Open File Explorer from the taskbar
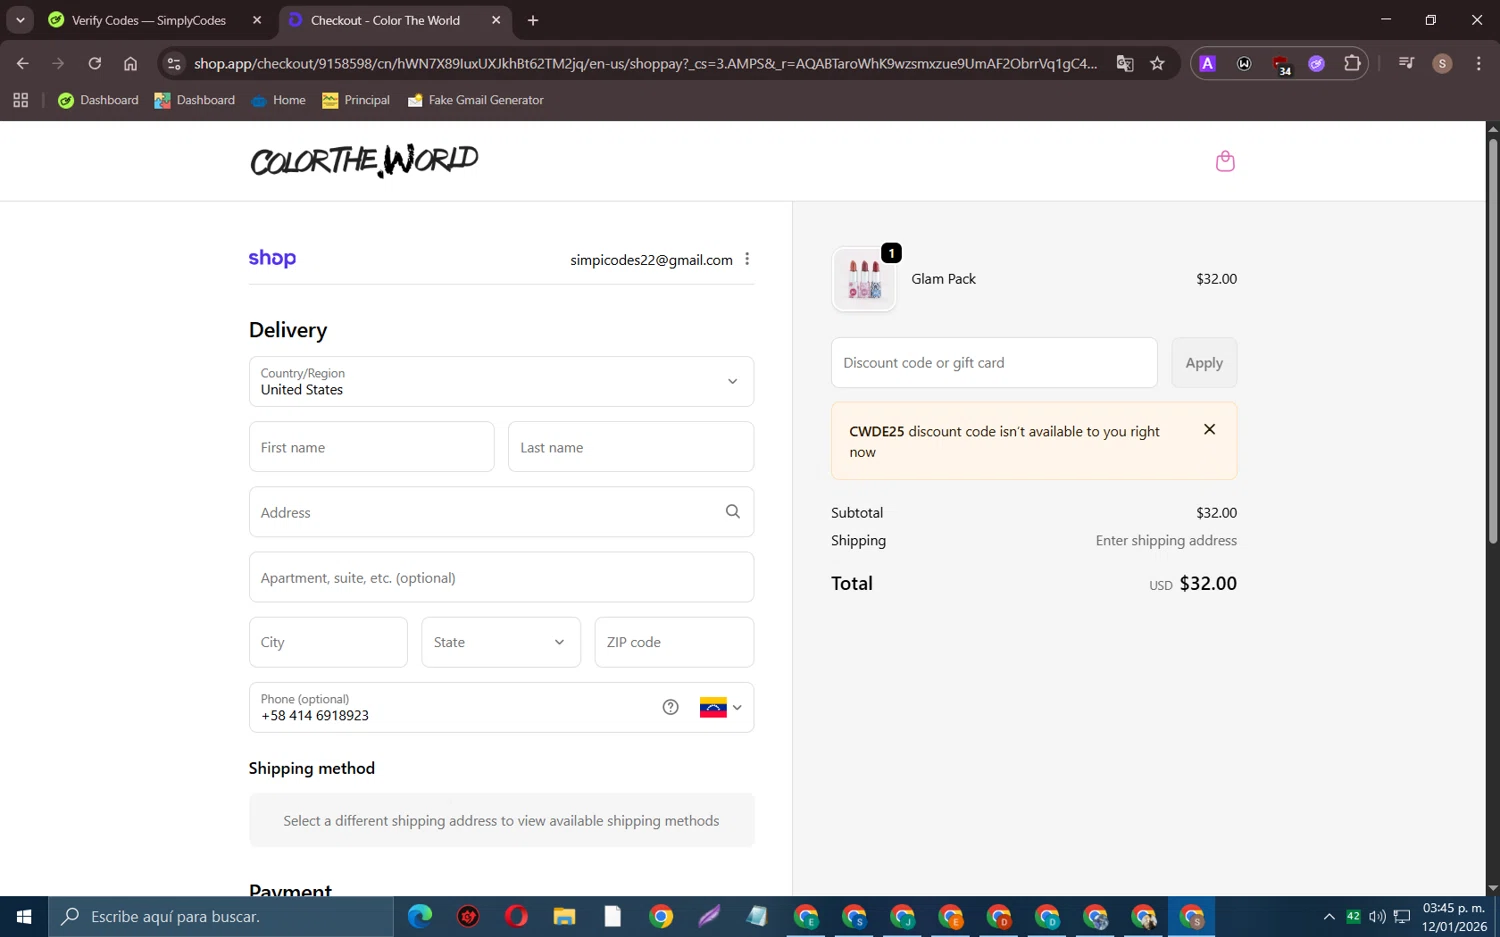 pyautogui.click(x=564, y=916)
